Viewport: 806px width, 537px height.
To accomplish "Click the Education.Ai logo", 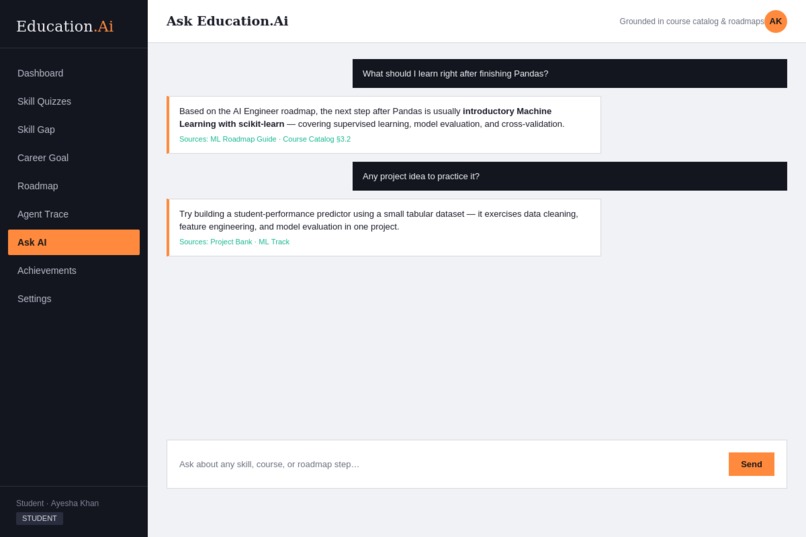I will click(65, 26).
